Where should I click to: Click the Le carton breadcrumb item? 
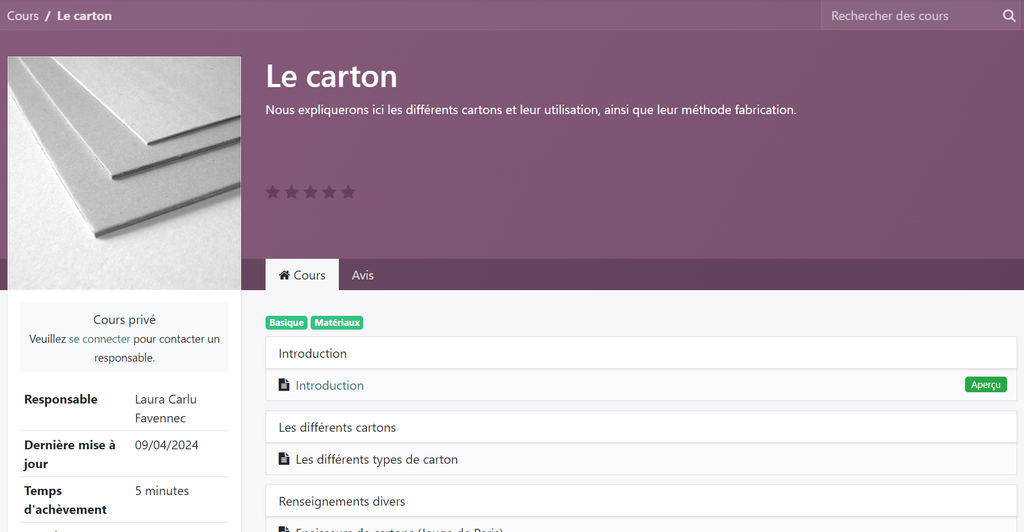[84, 16]
